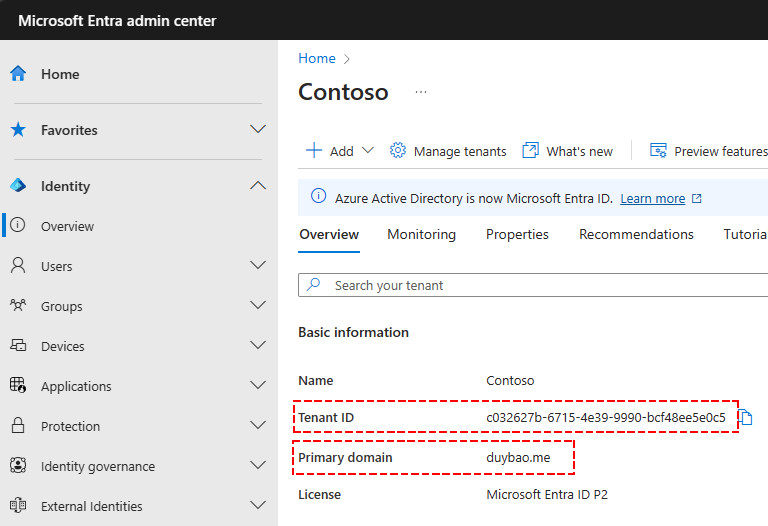The height and width of the screenshot is (526, 768).
Task: Expand the Protection menu chevron
Action: (258, 425)
